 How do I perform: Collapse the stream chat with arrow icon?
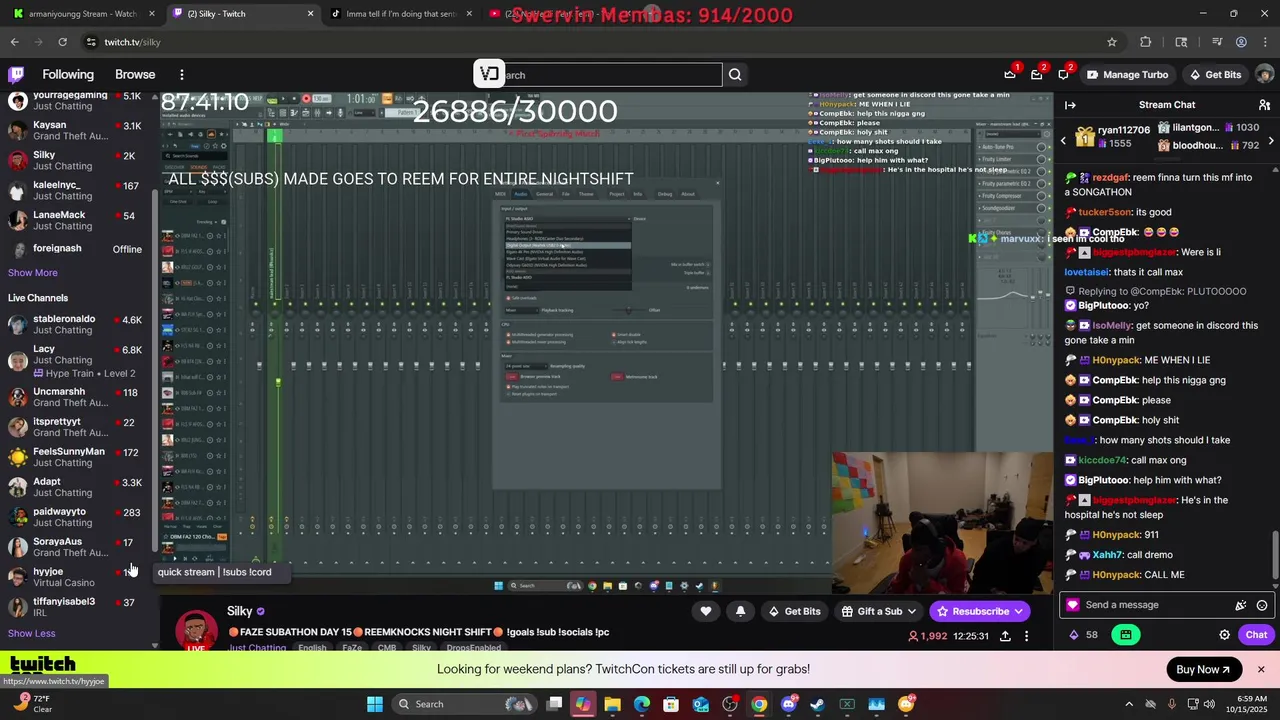click(x=1070, y=105)
